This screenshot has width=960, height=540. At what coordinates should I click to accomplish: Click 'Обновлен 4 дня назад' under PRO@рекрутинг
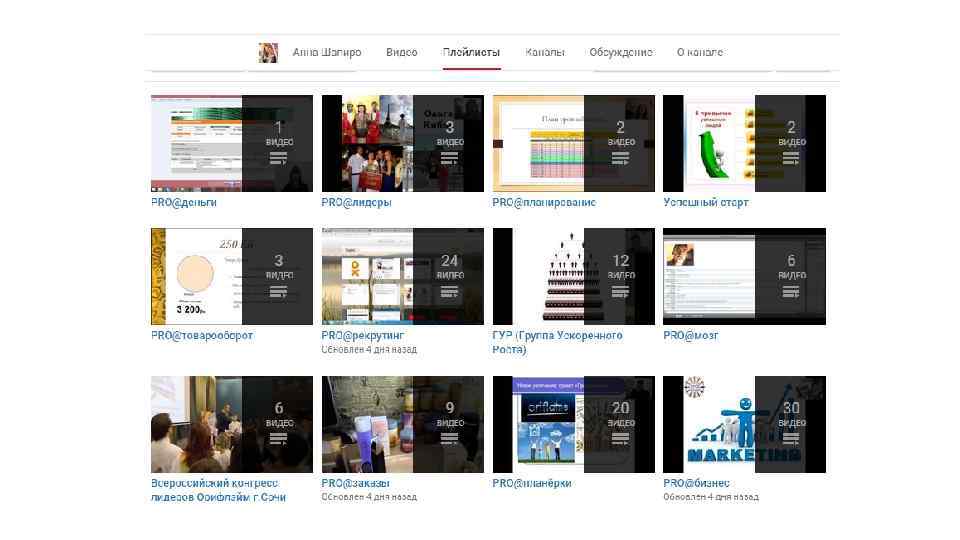(369, 350)
